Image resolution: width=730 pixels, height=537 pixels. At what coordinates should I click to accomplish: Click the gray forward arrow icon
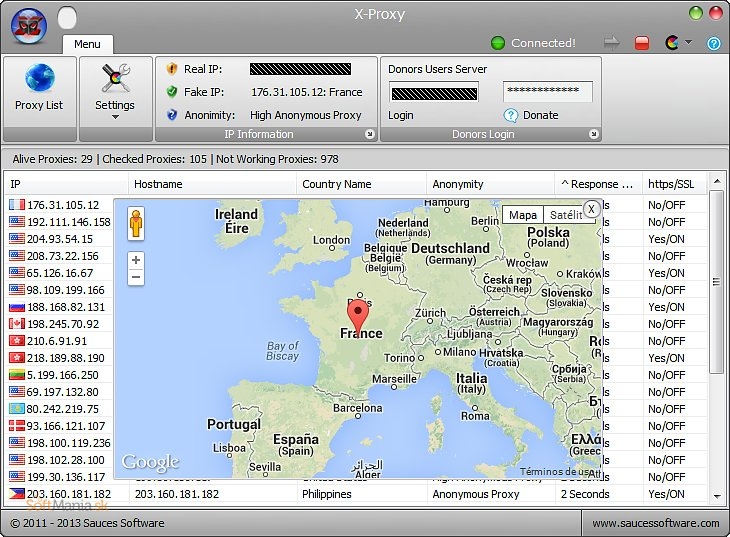coord(611,43)
